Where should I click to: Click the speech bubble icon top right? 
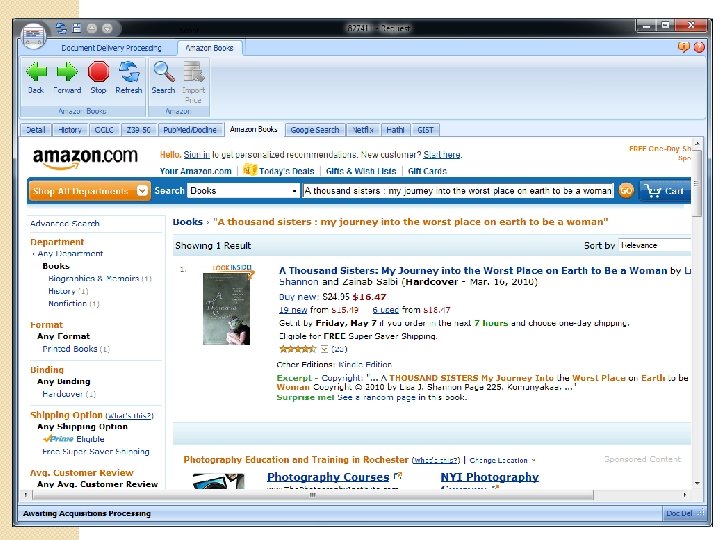click(x=684, y=47)
